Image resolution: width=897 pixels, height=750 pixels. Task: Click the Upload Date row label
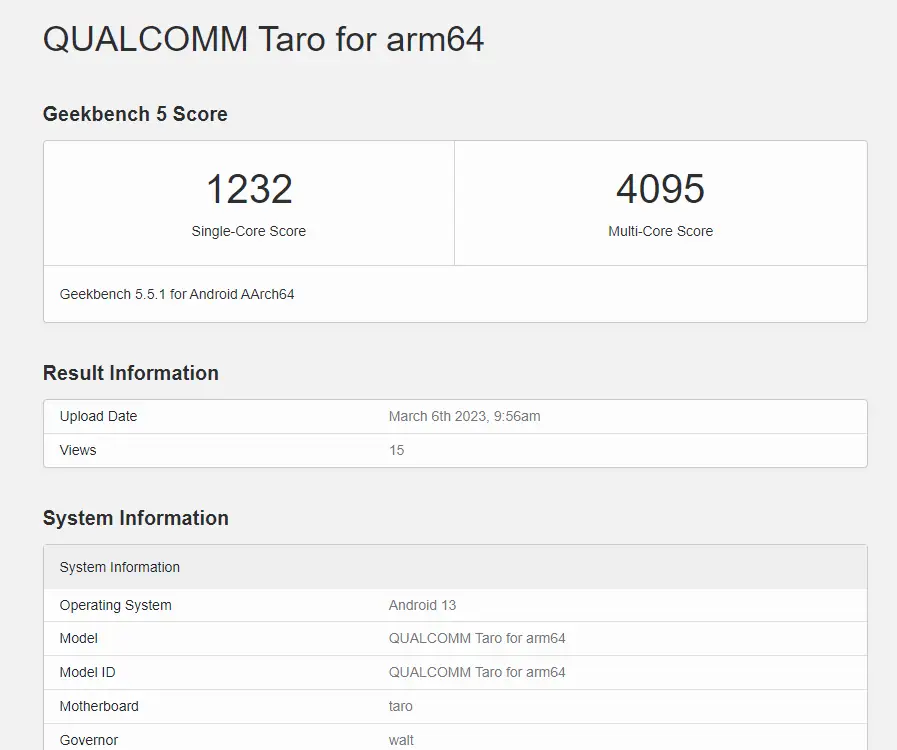point(98,416)
